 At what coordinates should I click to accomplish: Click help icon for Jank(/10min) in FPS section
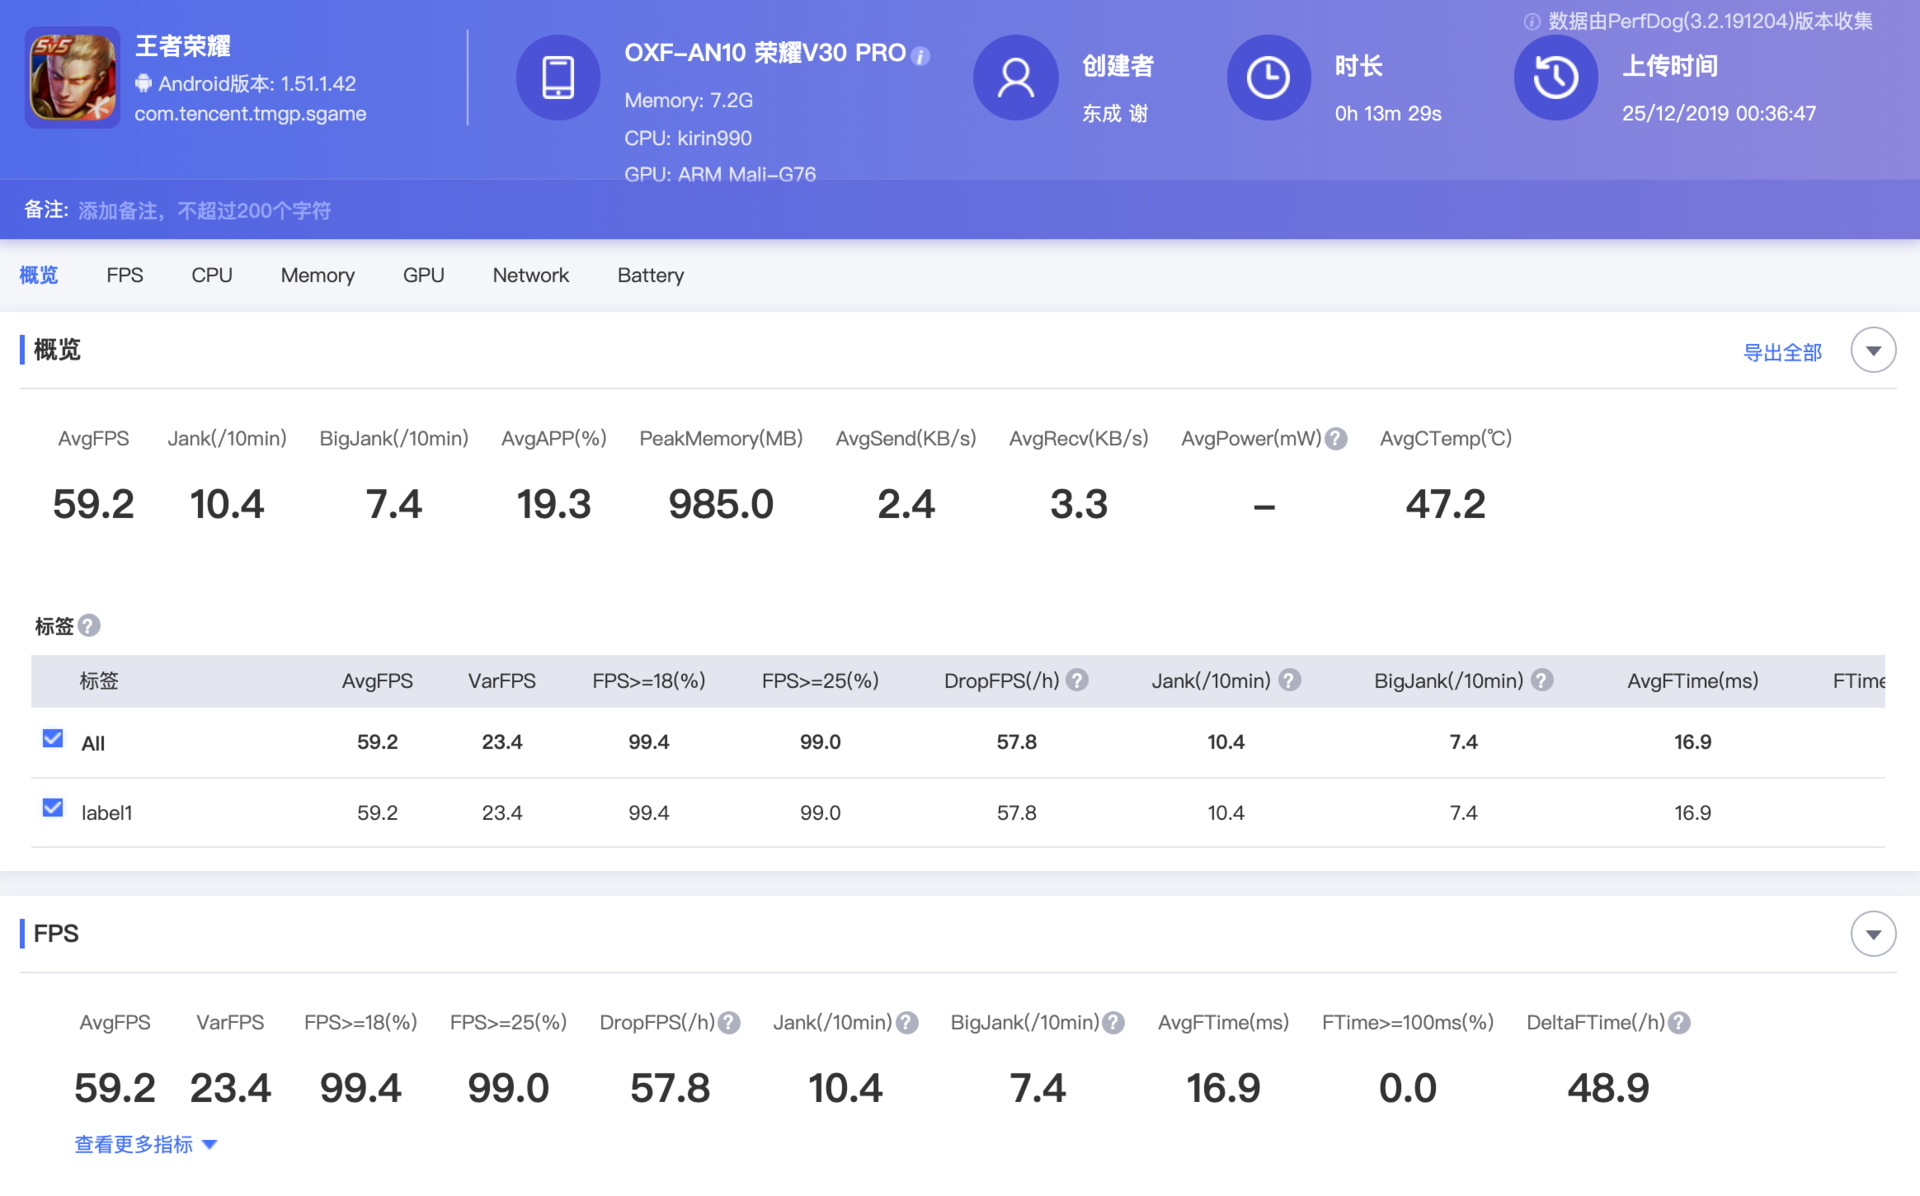tap(907, 1023)
